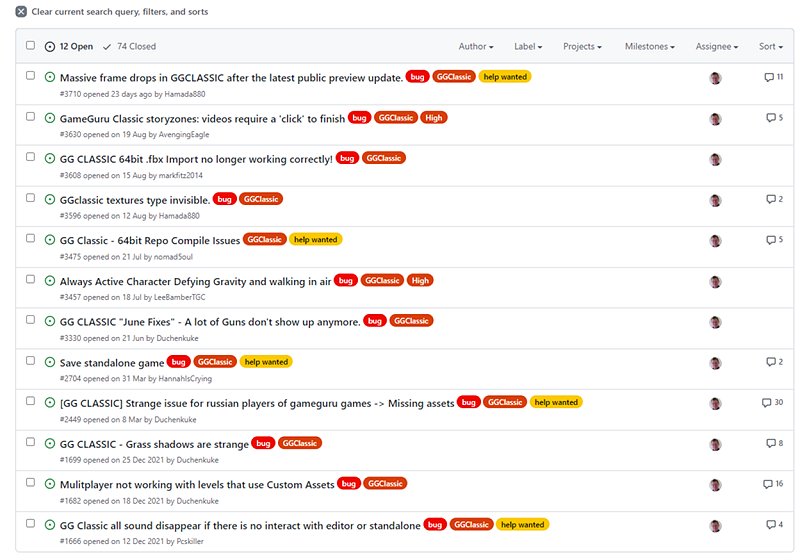
Task: Check the box for GG CLASSIC 64bit .fbx Import issue
Action: pyautogui.click(x=30, y=158)
